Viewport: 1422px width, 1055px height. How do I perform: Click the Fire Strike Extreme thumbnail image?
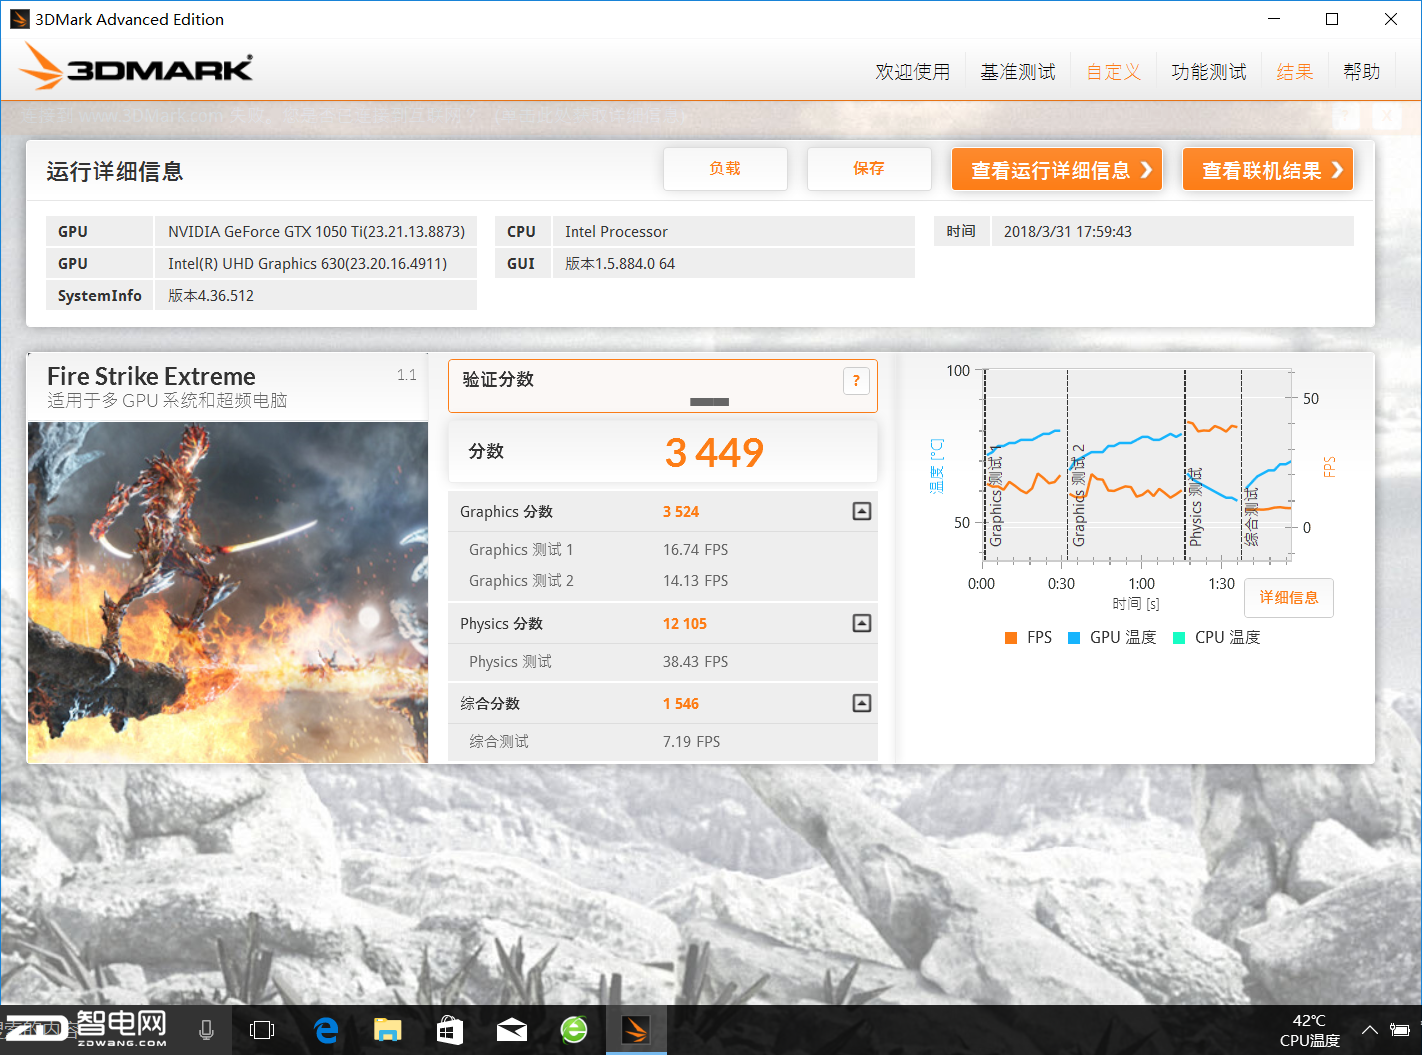228,592
